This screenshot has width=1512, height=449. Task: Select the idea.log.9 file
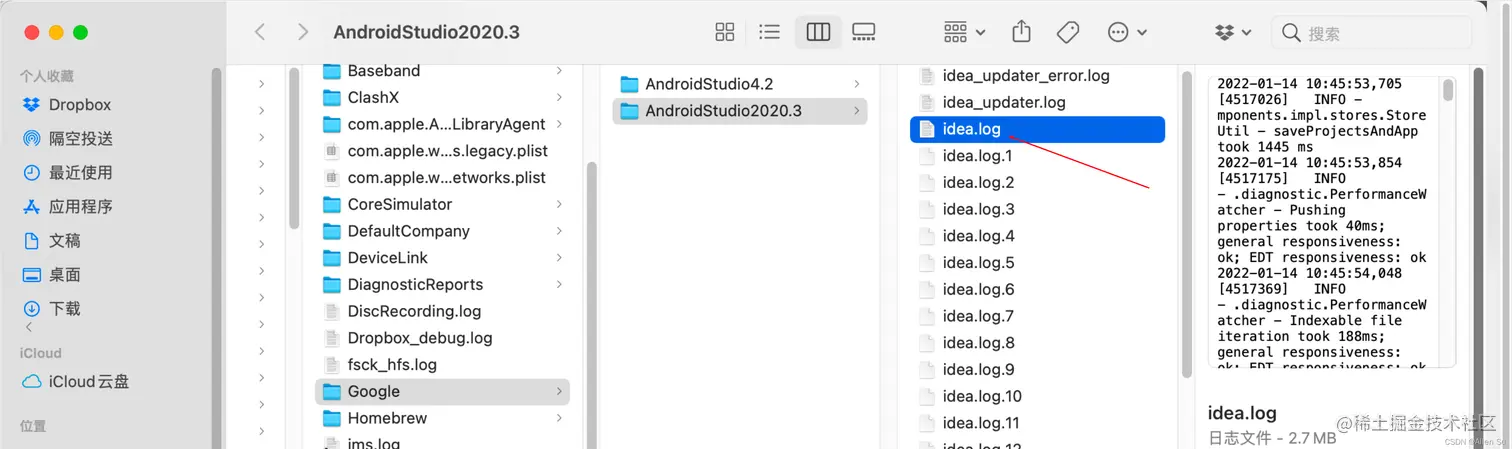pyautogui.click(x=1037, y=369)
